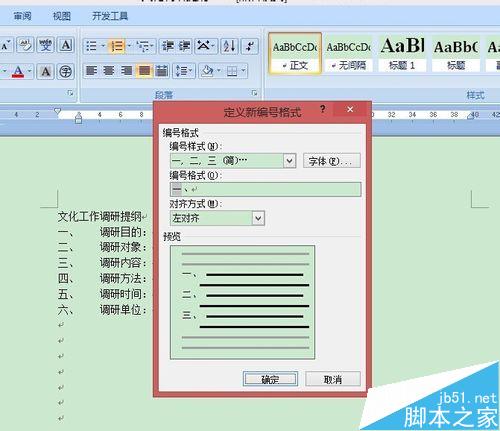Open the Enclose Characters (字) tool
500x431 pixels.
point(66,71)
